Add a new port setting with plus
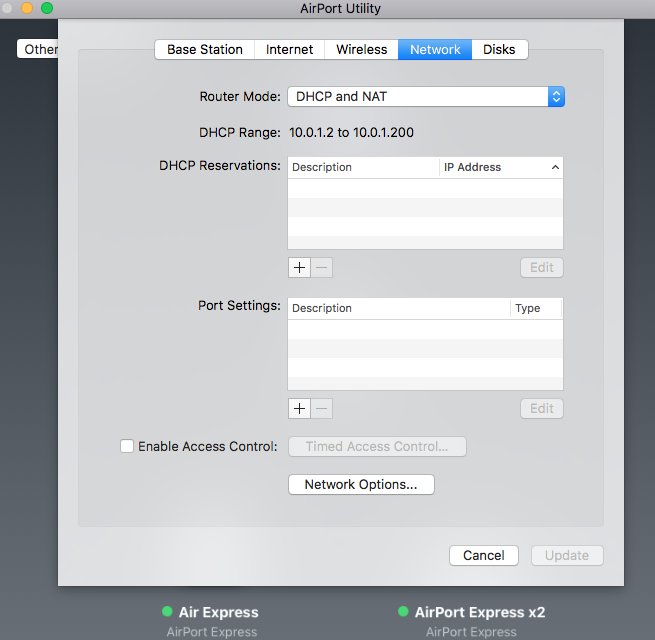 pos(299,408)
